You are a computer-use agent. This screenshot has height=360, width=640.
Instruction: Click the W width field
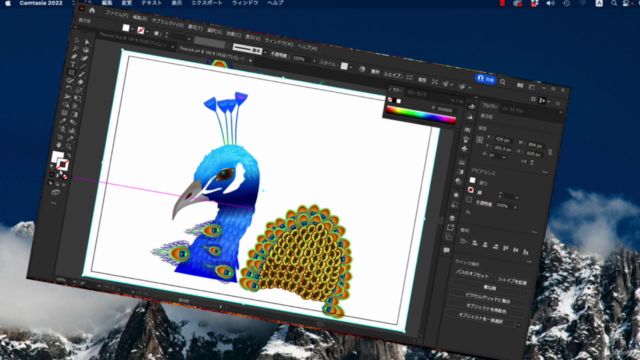(535, 145)
